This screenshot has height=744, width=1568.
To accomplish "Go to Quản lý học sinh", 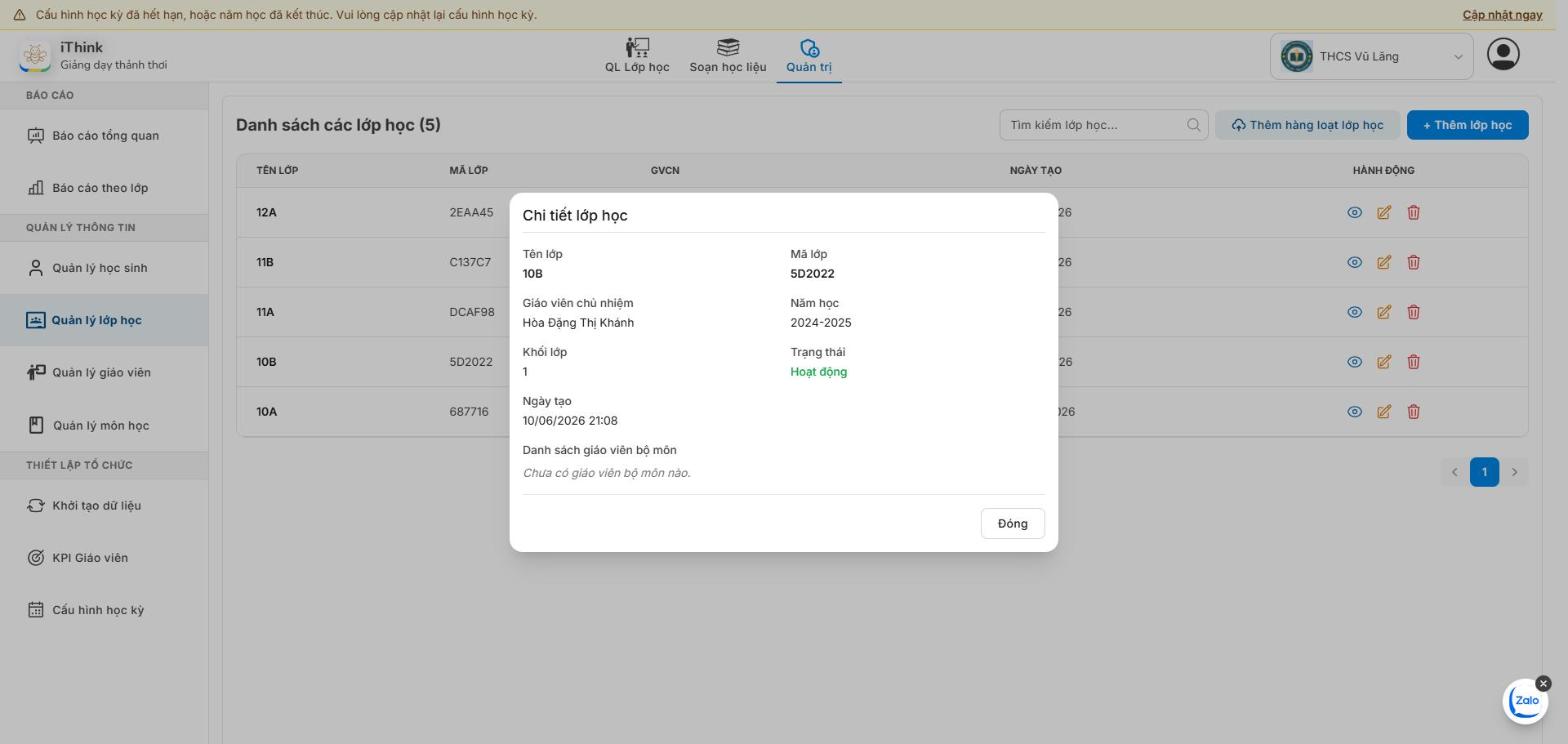I will click(104, 268).
